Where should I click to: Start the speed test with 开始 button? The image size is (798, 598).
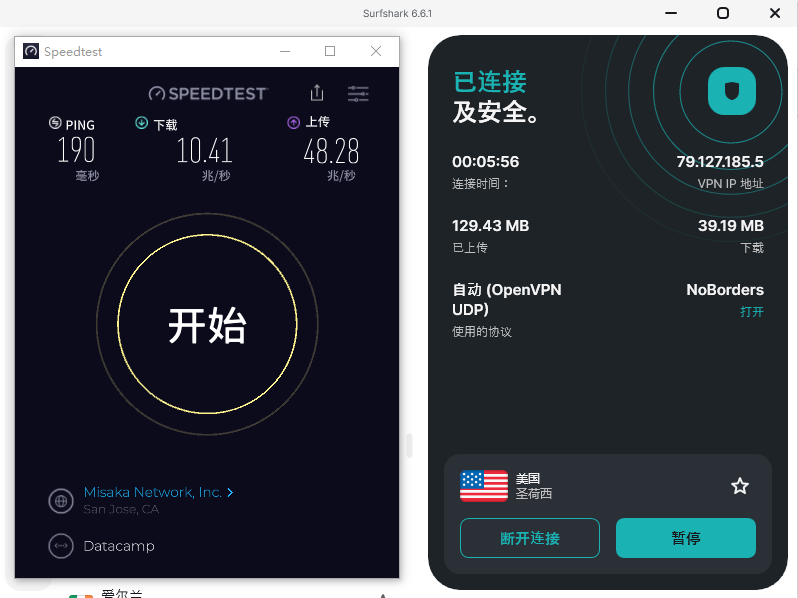point(207,324)
